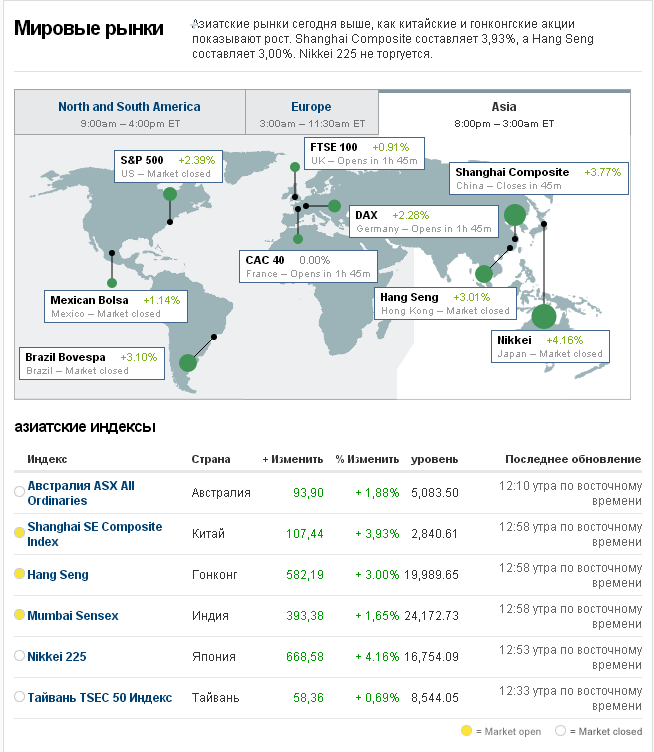Click the green Hang Seng marker circle
Screen dimensions: 654x752
pyautogui.click(x=484, y=274)
